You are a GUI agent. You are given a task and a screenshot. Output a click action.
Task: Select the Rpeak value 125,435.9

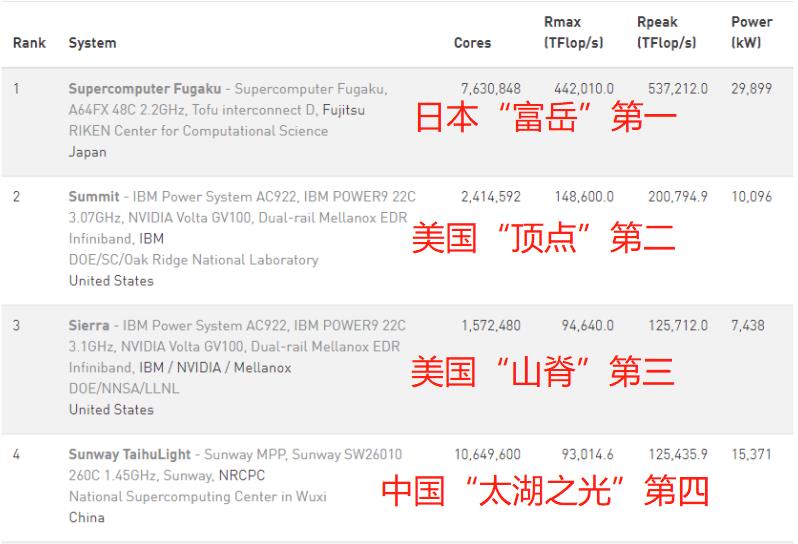[677, 454]
